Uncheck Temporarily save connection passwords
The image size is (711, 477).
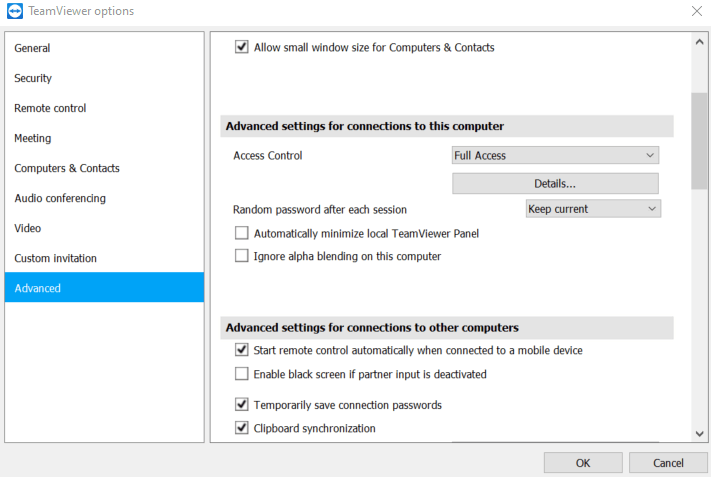pos(242,404)
